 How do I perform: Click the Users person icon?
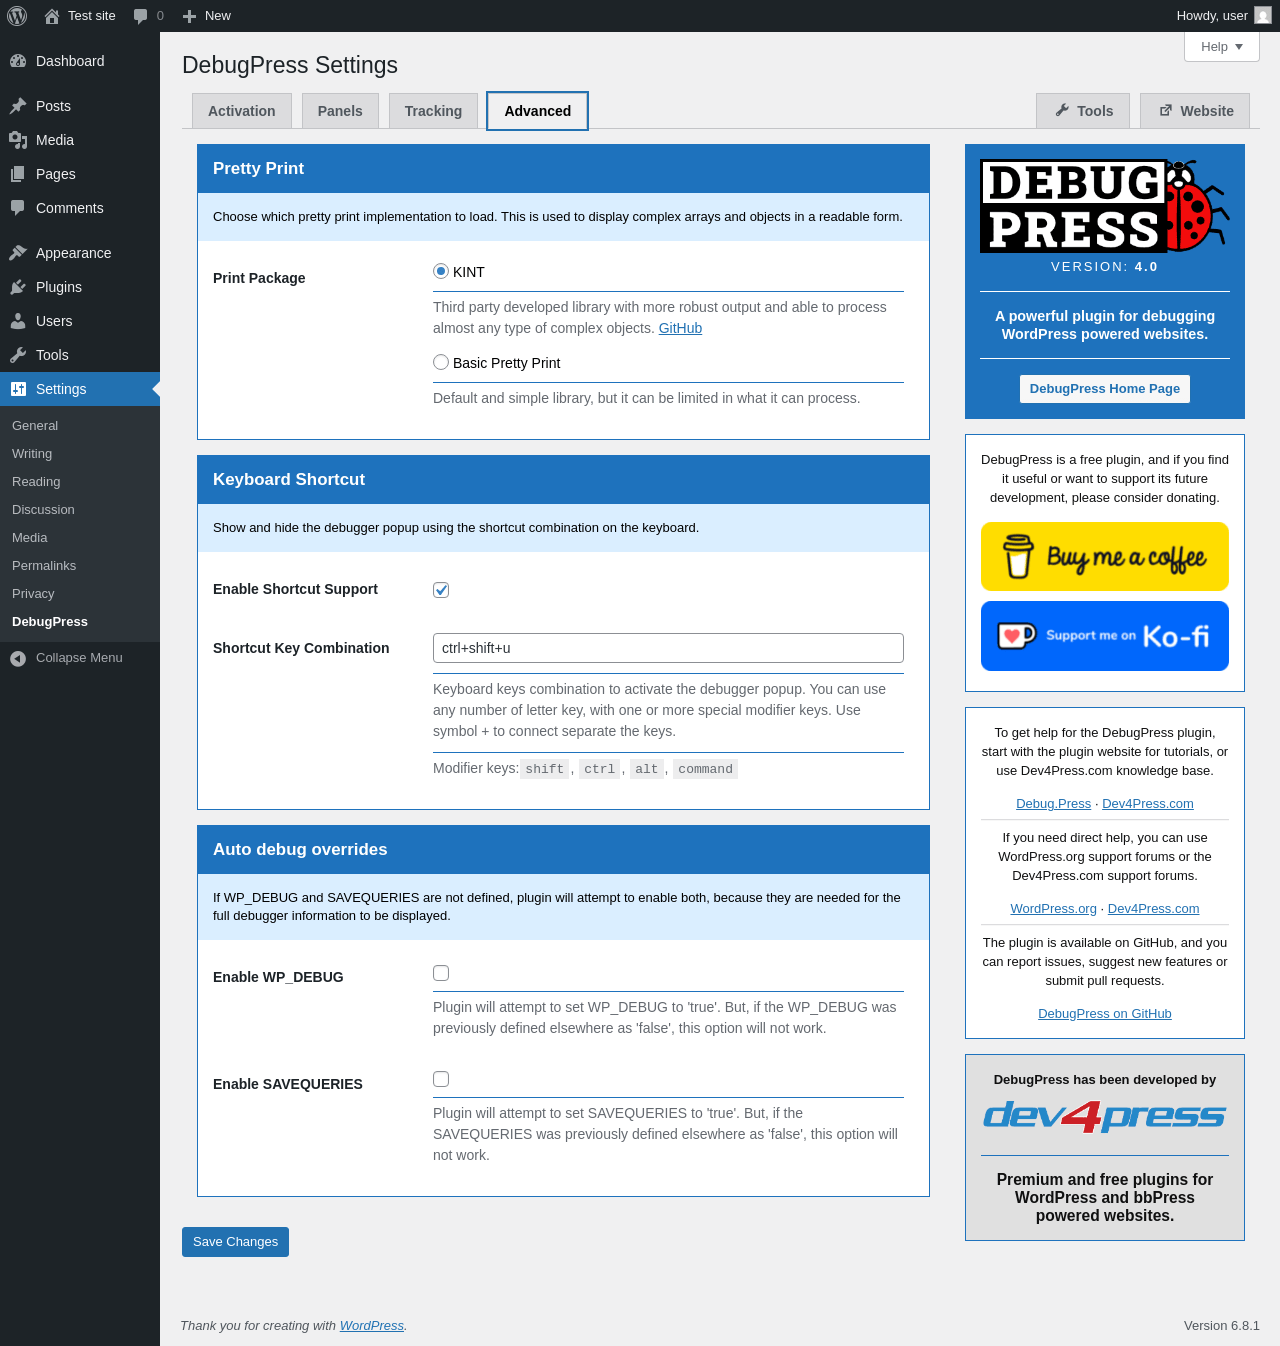click(18, 321)
